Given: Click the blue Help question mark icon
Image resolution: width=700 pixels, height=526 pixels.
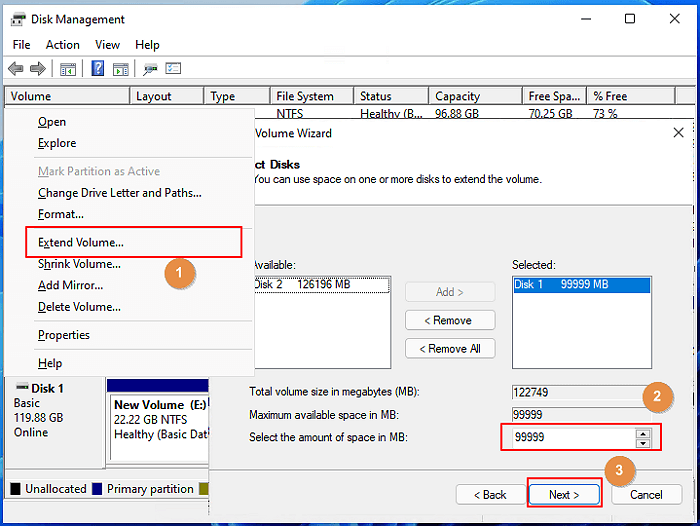Looking at the screenshot, I should coord(98,69).
